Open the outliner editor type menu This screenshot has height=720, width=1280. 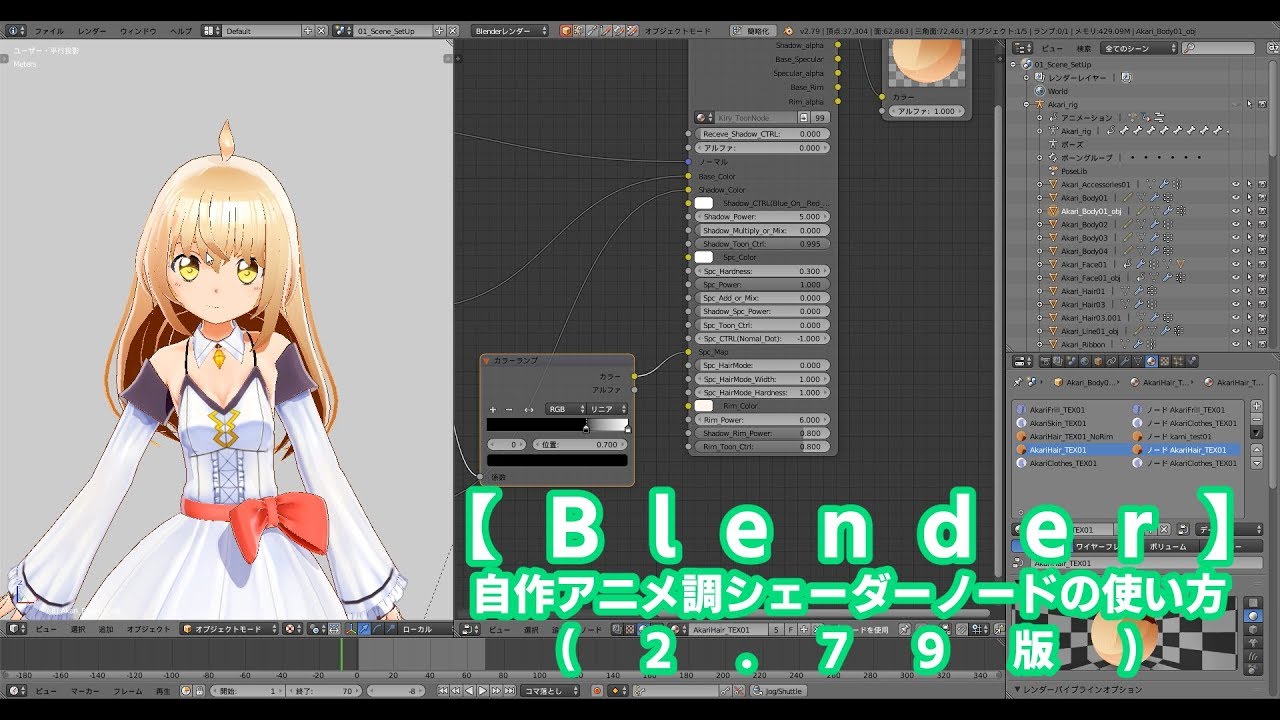point(1023,48)
